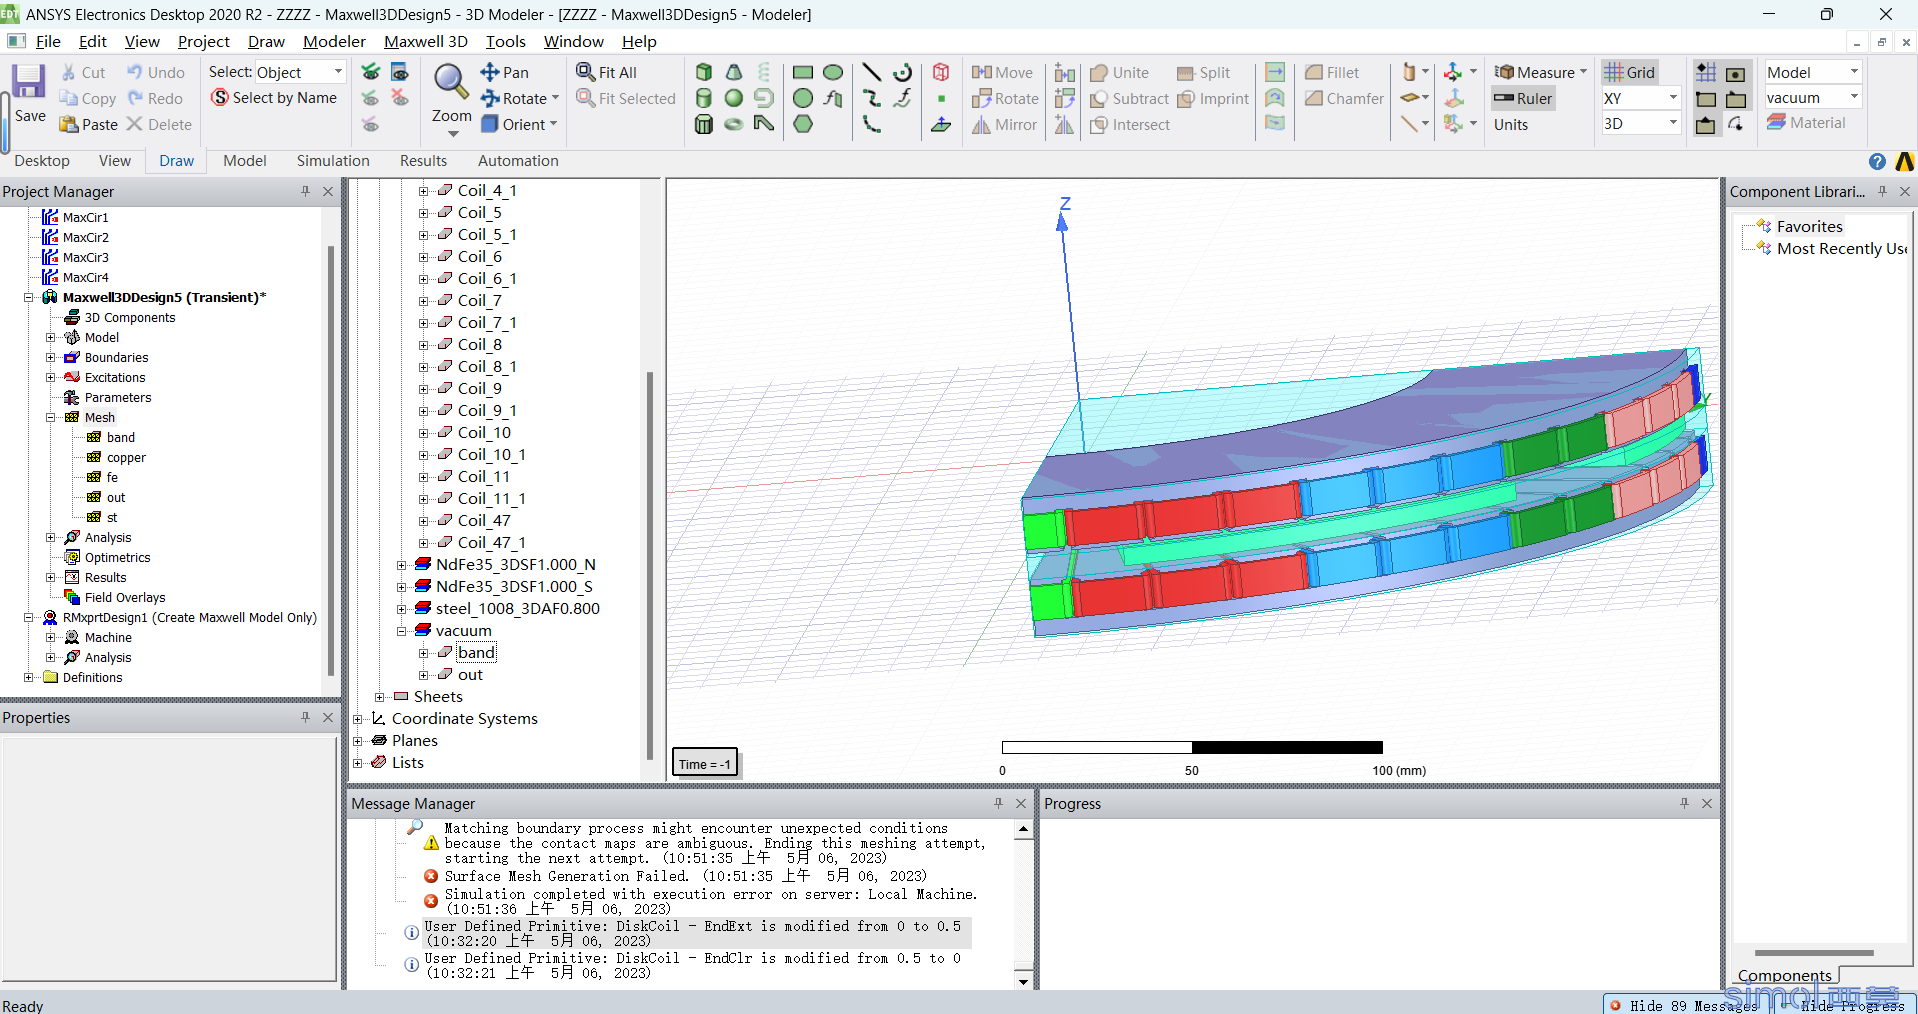Image resolution: width=1918 pixels, height=1014 pixels.
Task: Draw a regular polygon sheet
Action: click(803, 124)
